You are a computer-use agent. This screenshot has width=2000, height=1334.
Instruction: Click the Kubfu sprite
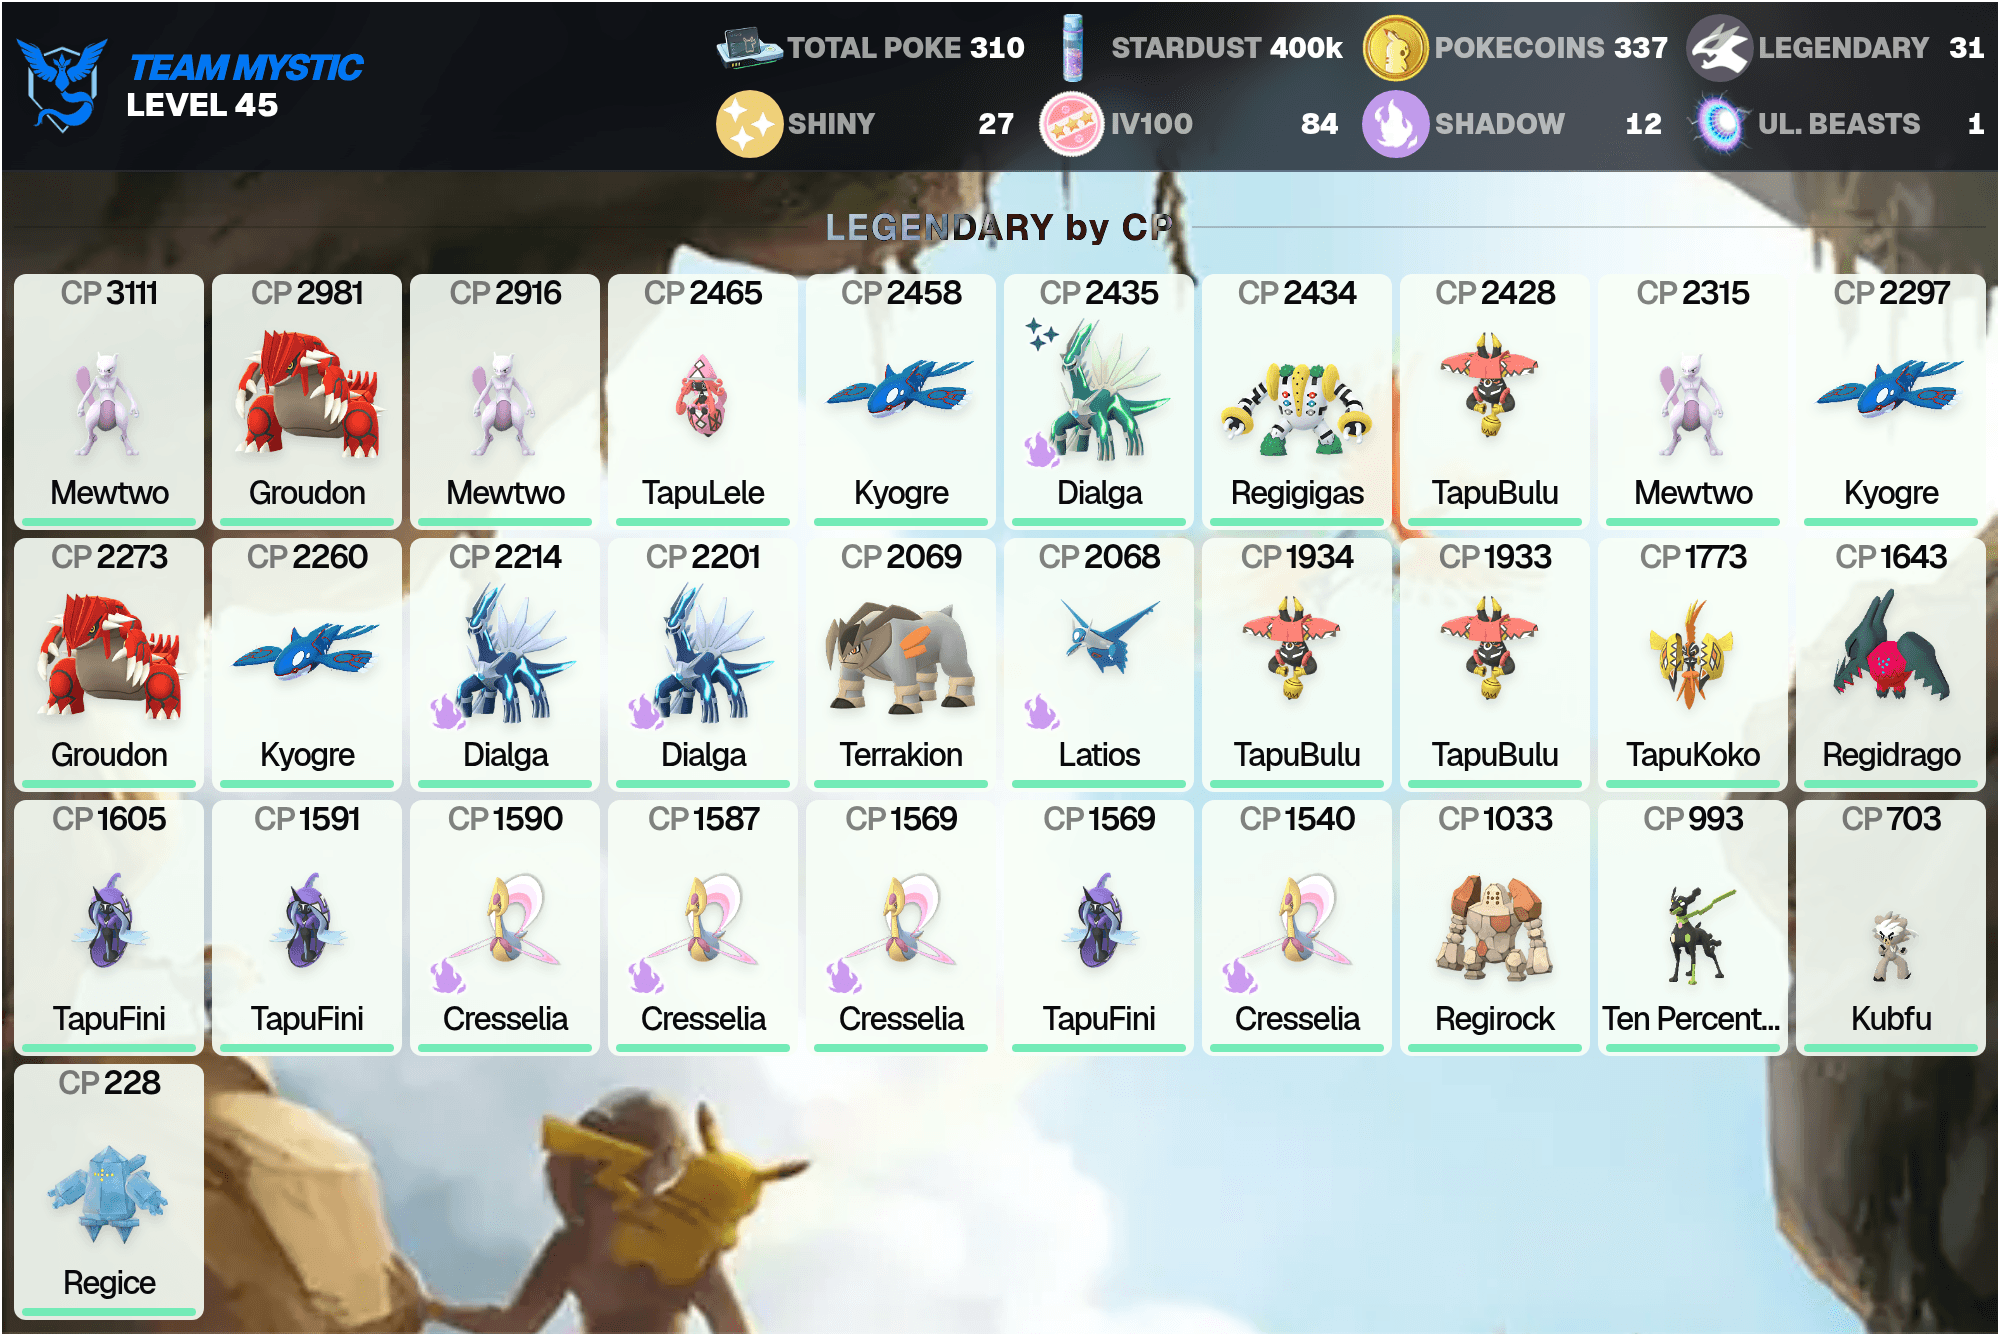tap(1891, 945)
